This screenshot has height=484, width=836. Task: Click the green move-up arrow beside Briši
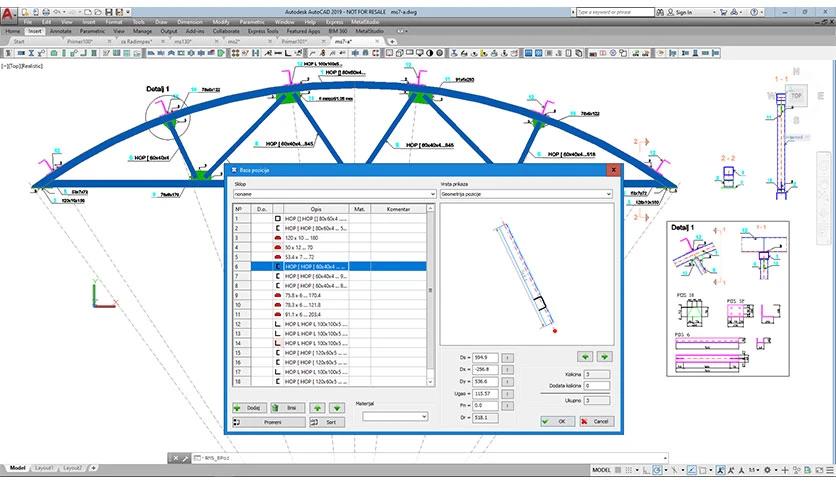coord(318,408)
